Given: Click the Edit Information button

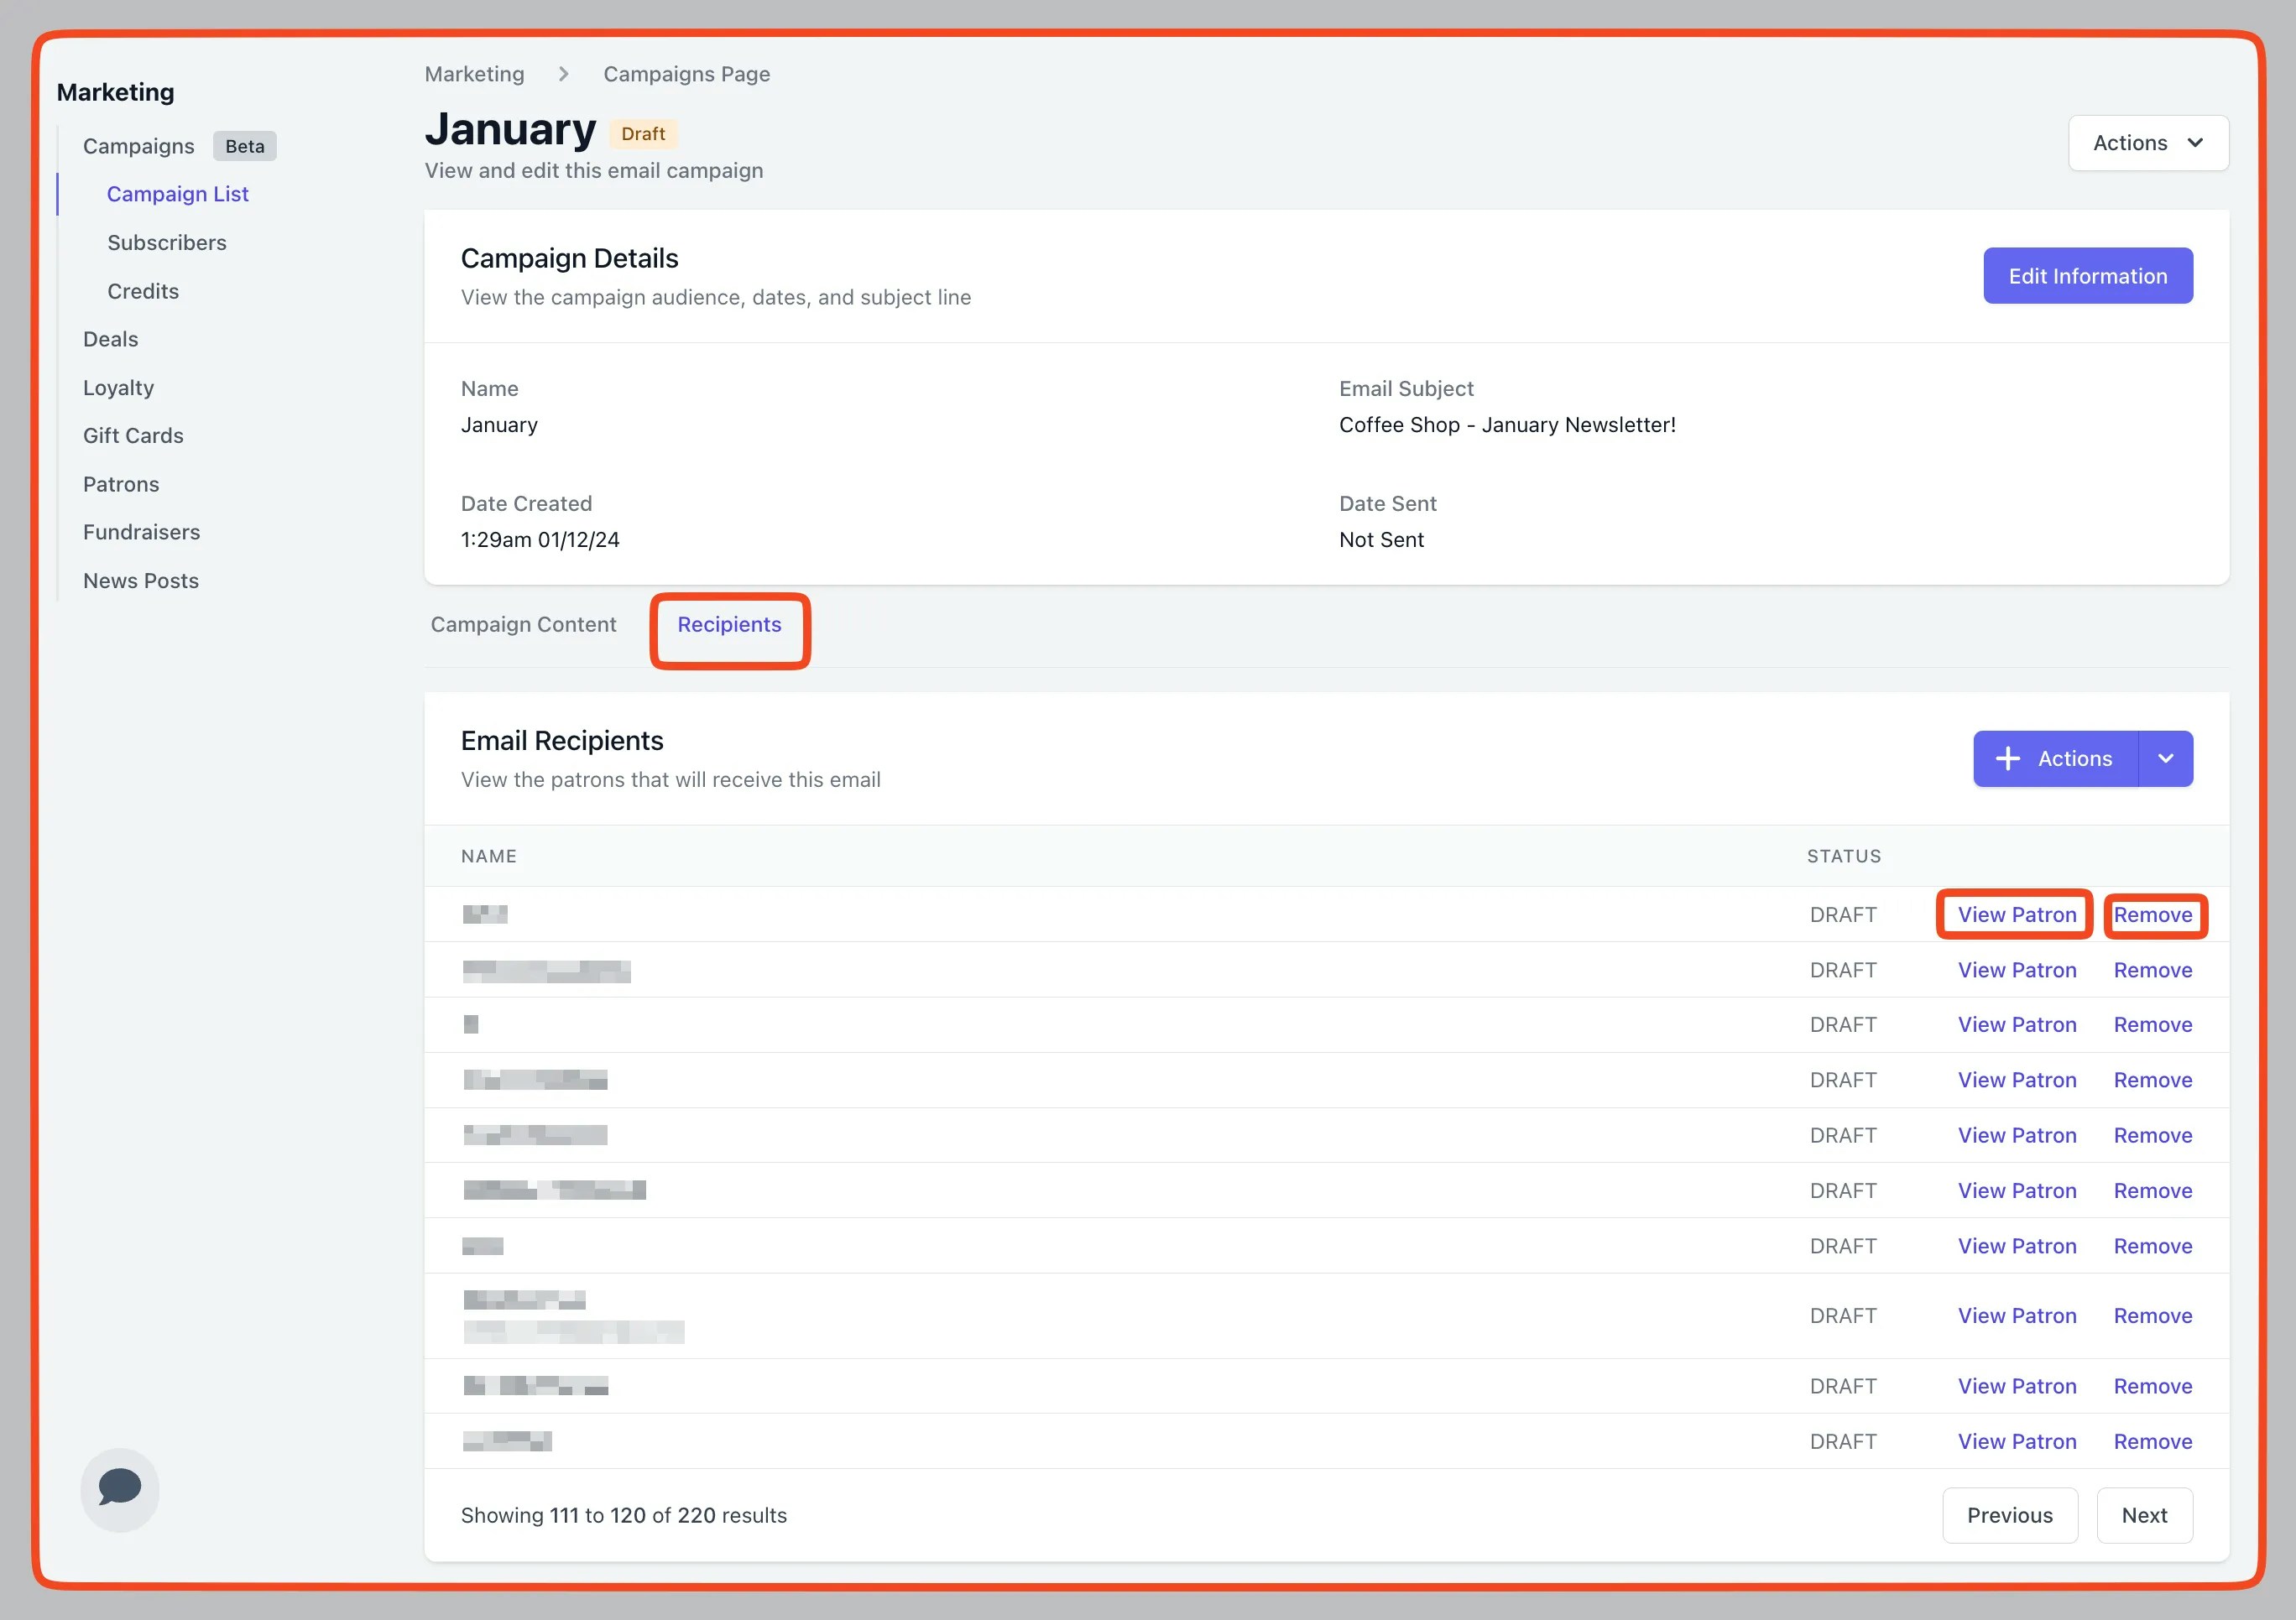Looking at the screenshot, I should point(2087,276).
